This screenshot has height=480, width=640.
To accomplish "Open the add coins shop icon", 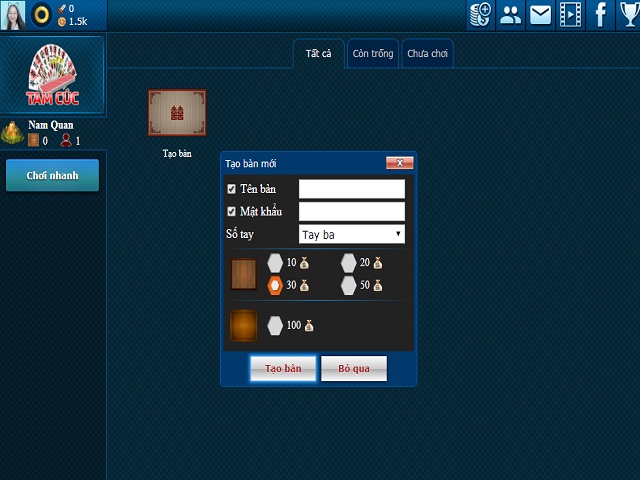I will pos(480,14).
